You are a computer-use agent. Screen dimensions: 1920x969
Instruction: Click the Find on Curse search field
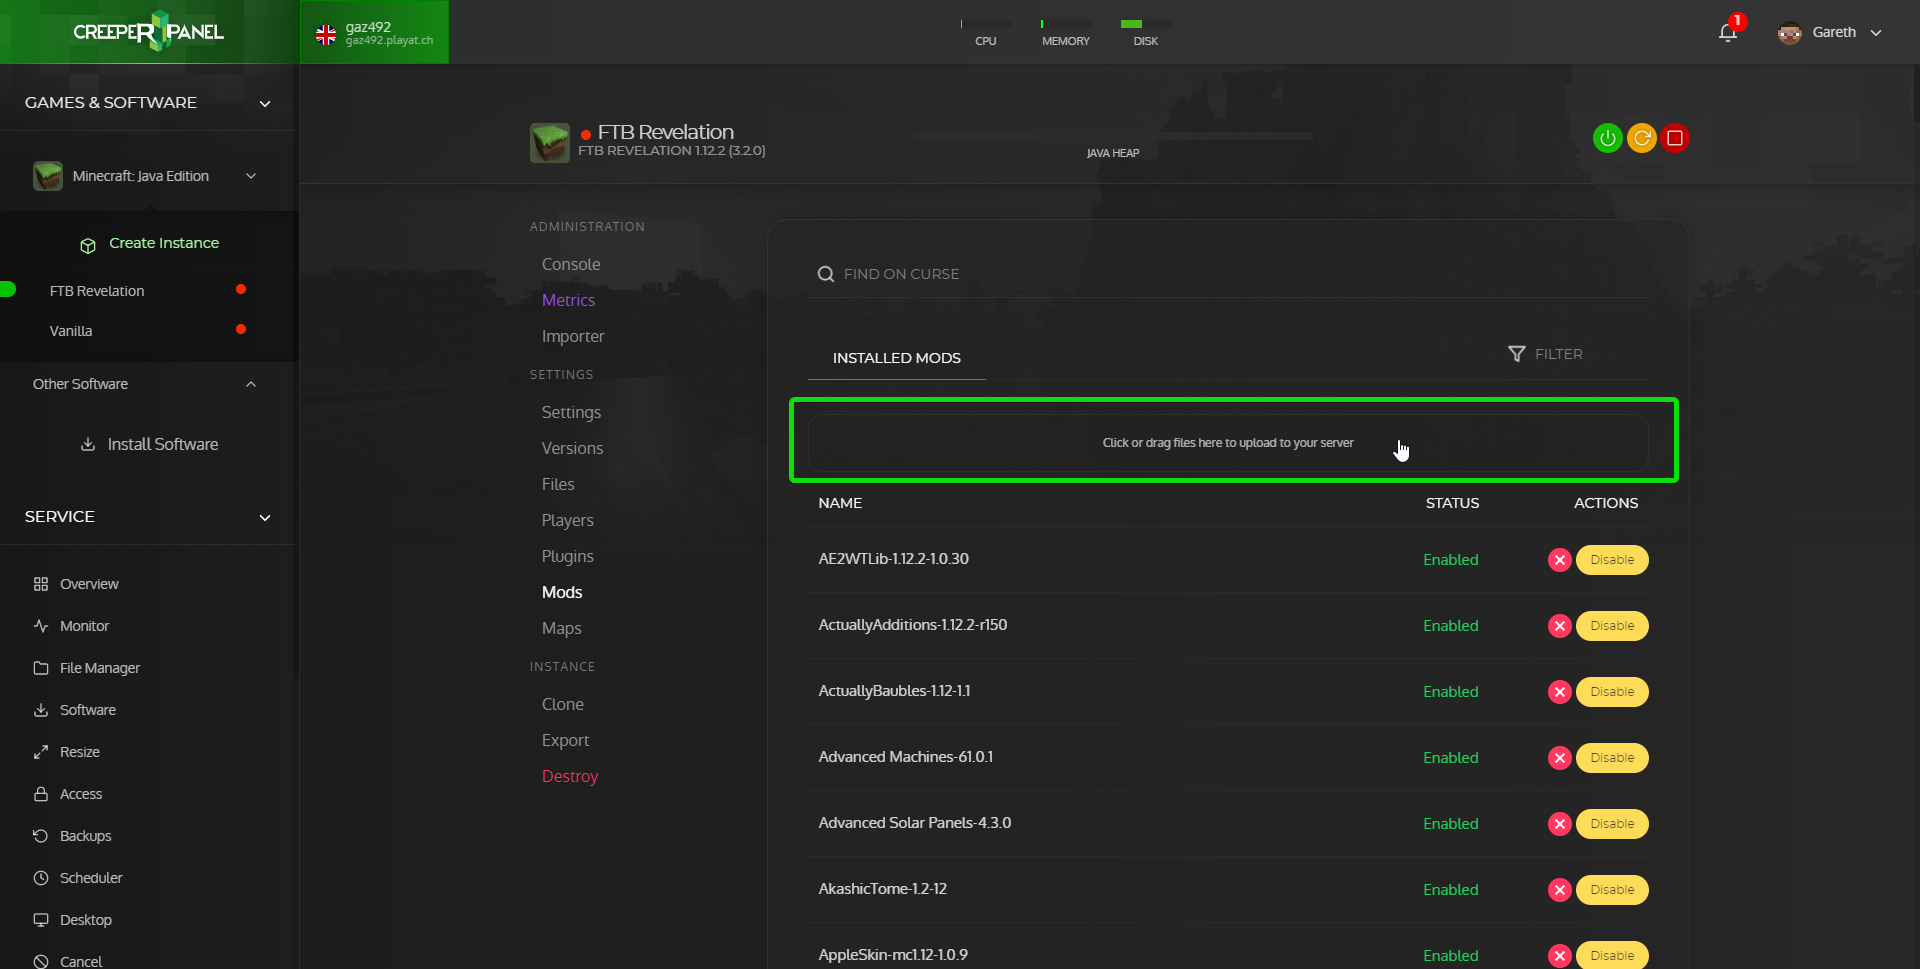pos(1228,274)
